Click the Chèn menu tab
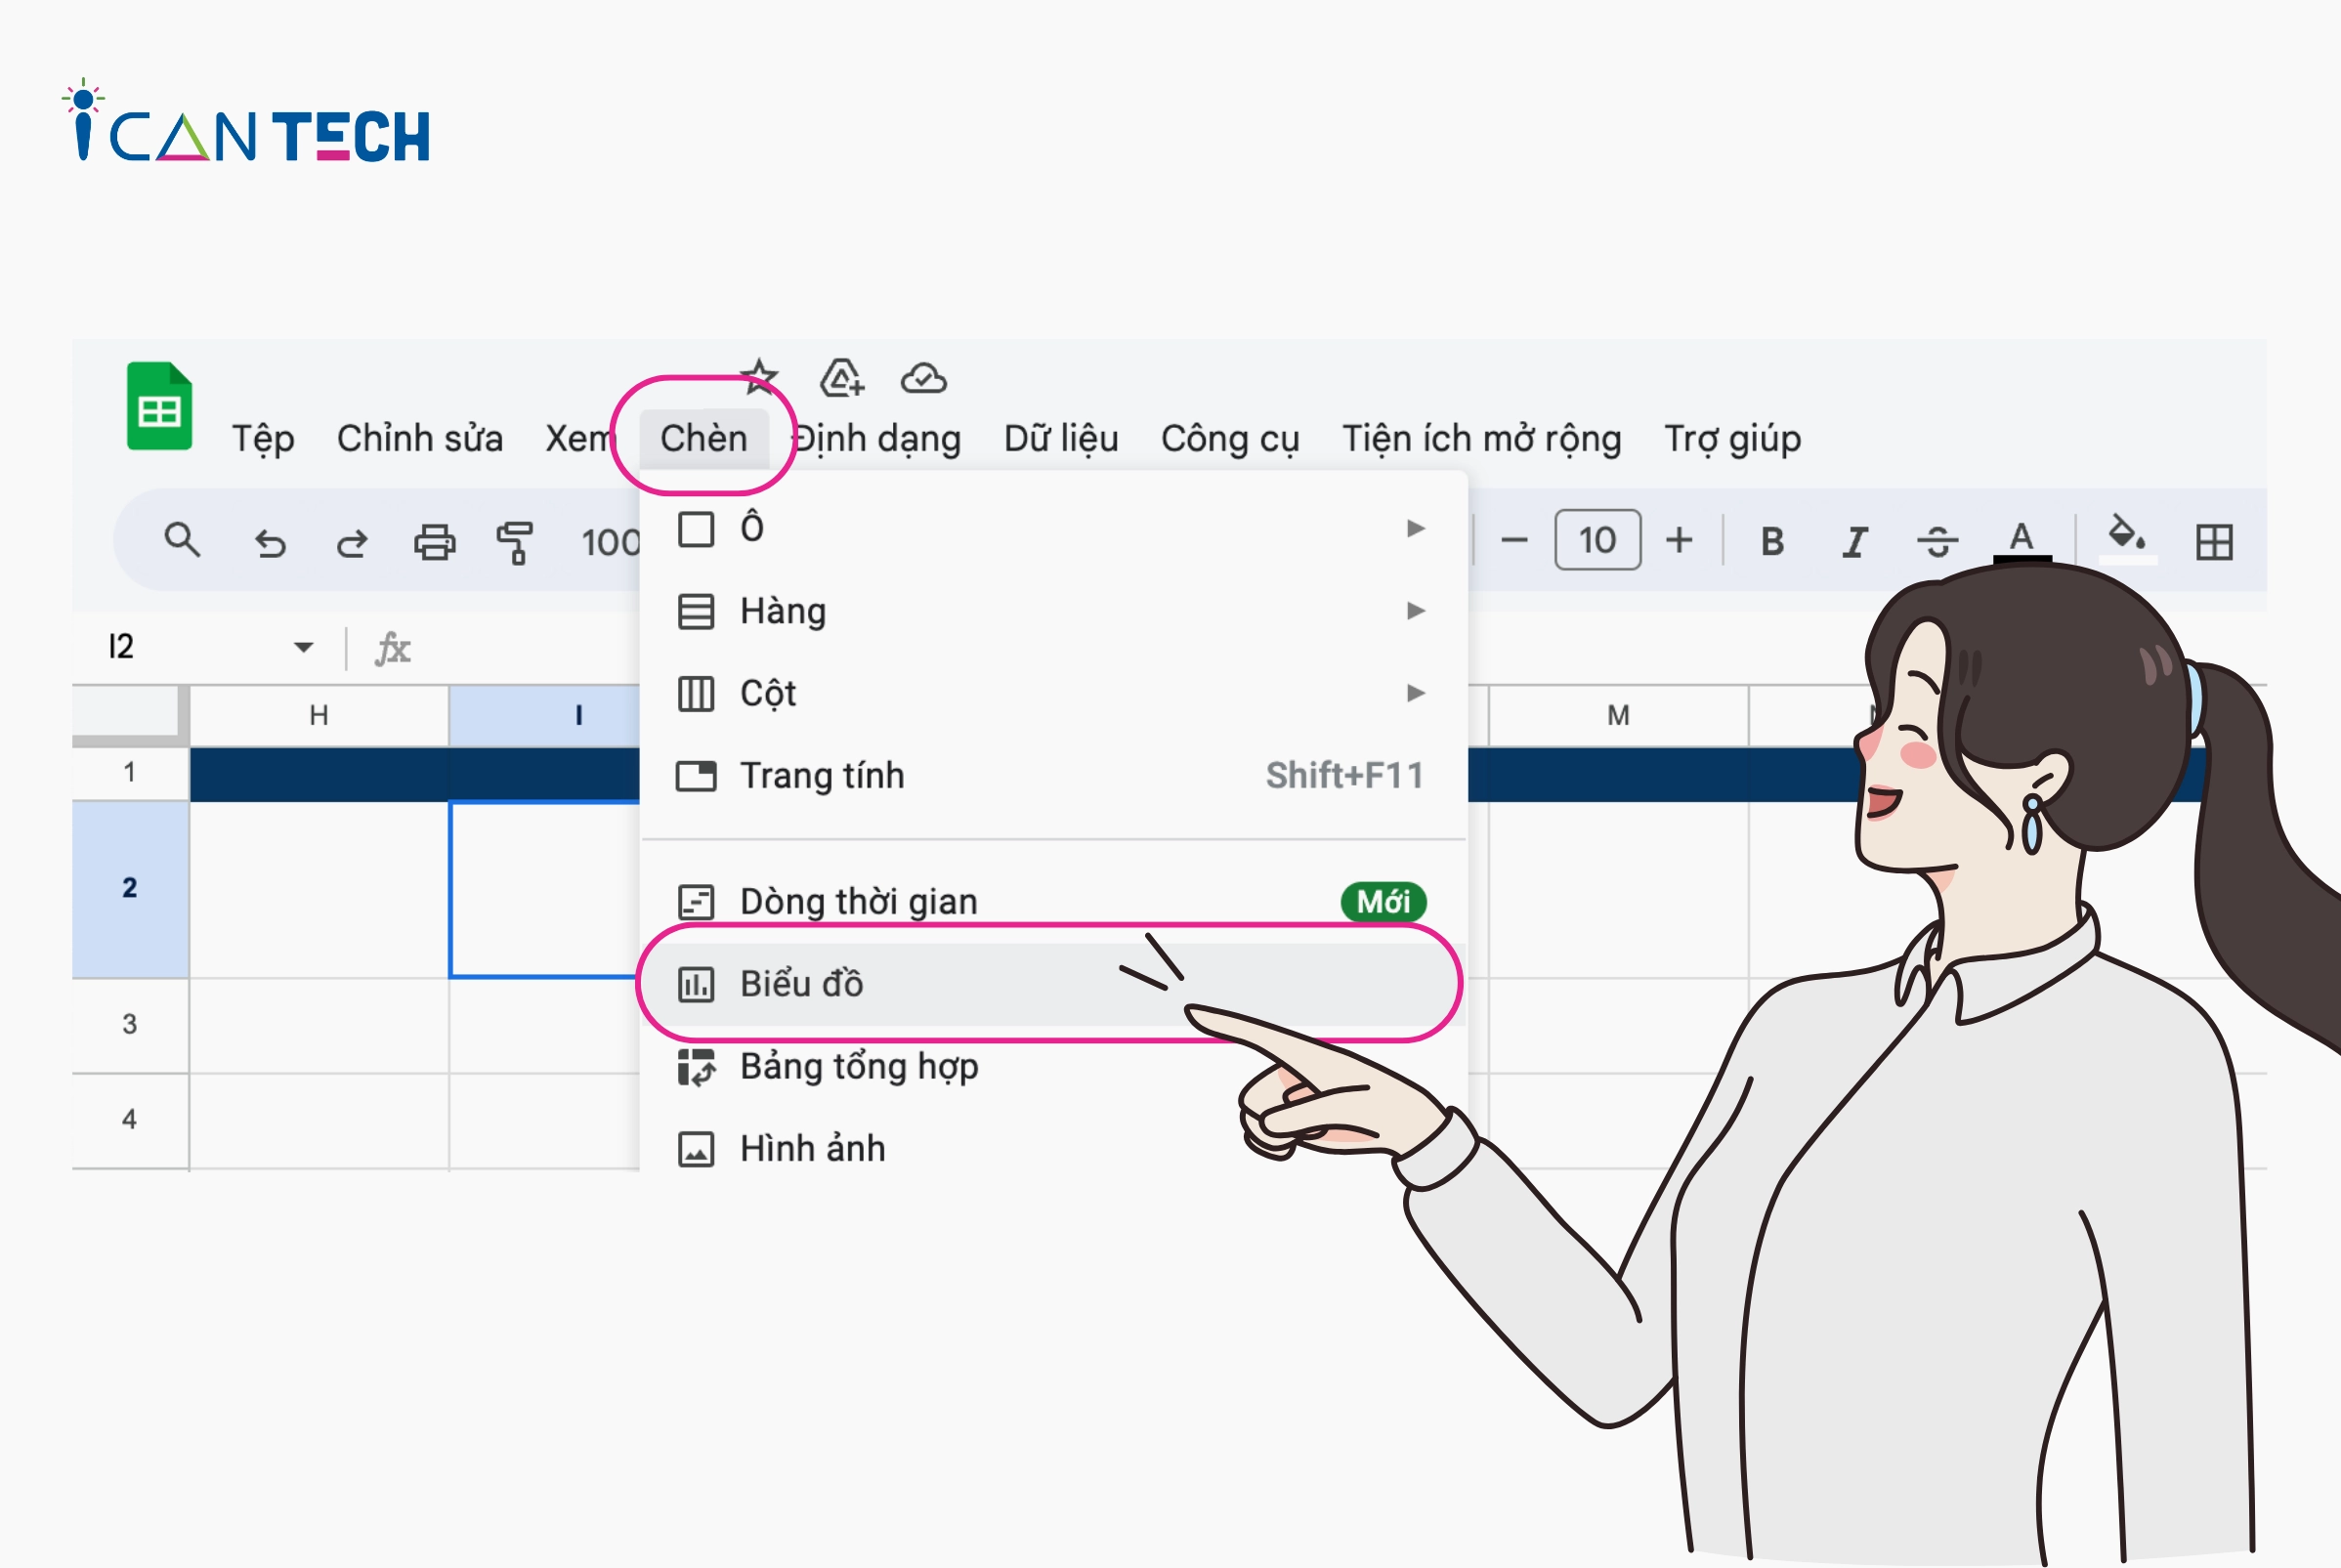 tap(703, 438)
